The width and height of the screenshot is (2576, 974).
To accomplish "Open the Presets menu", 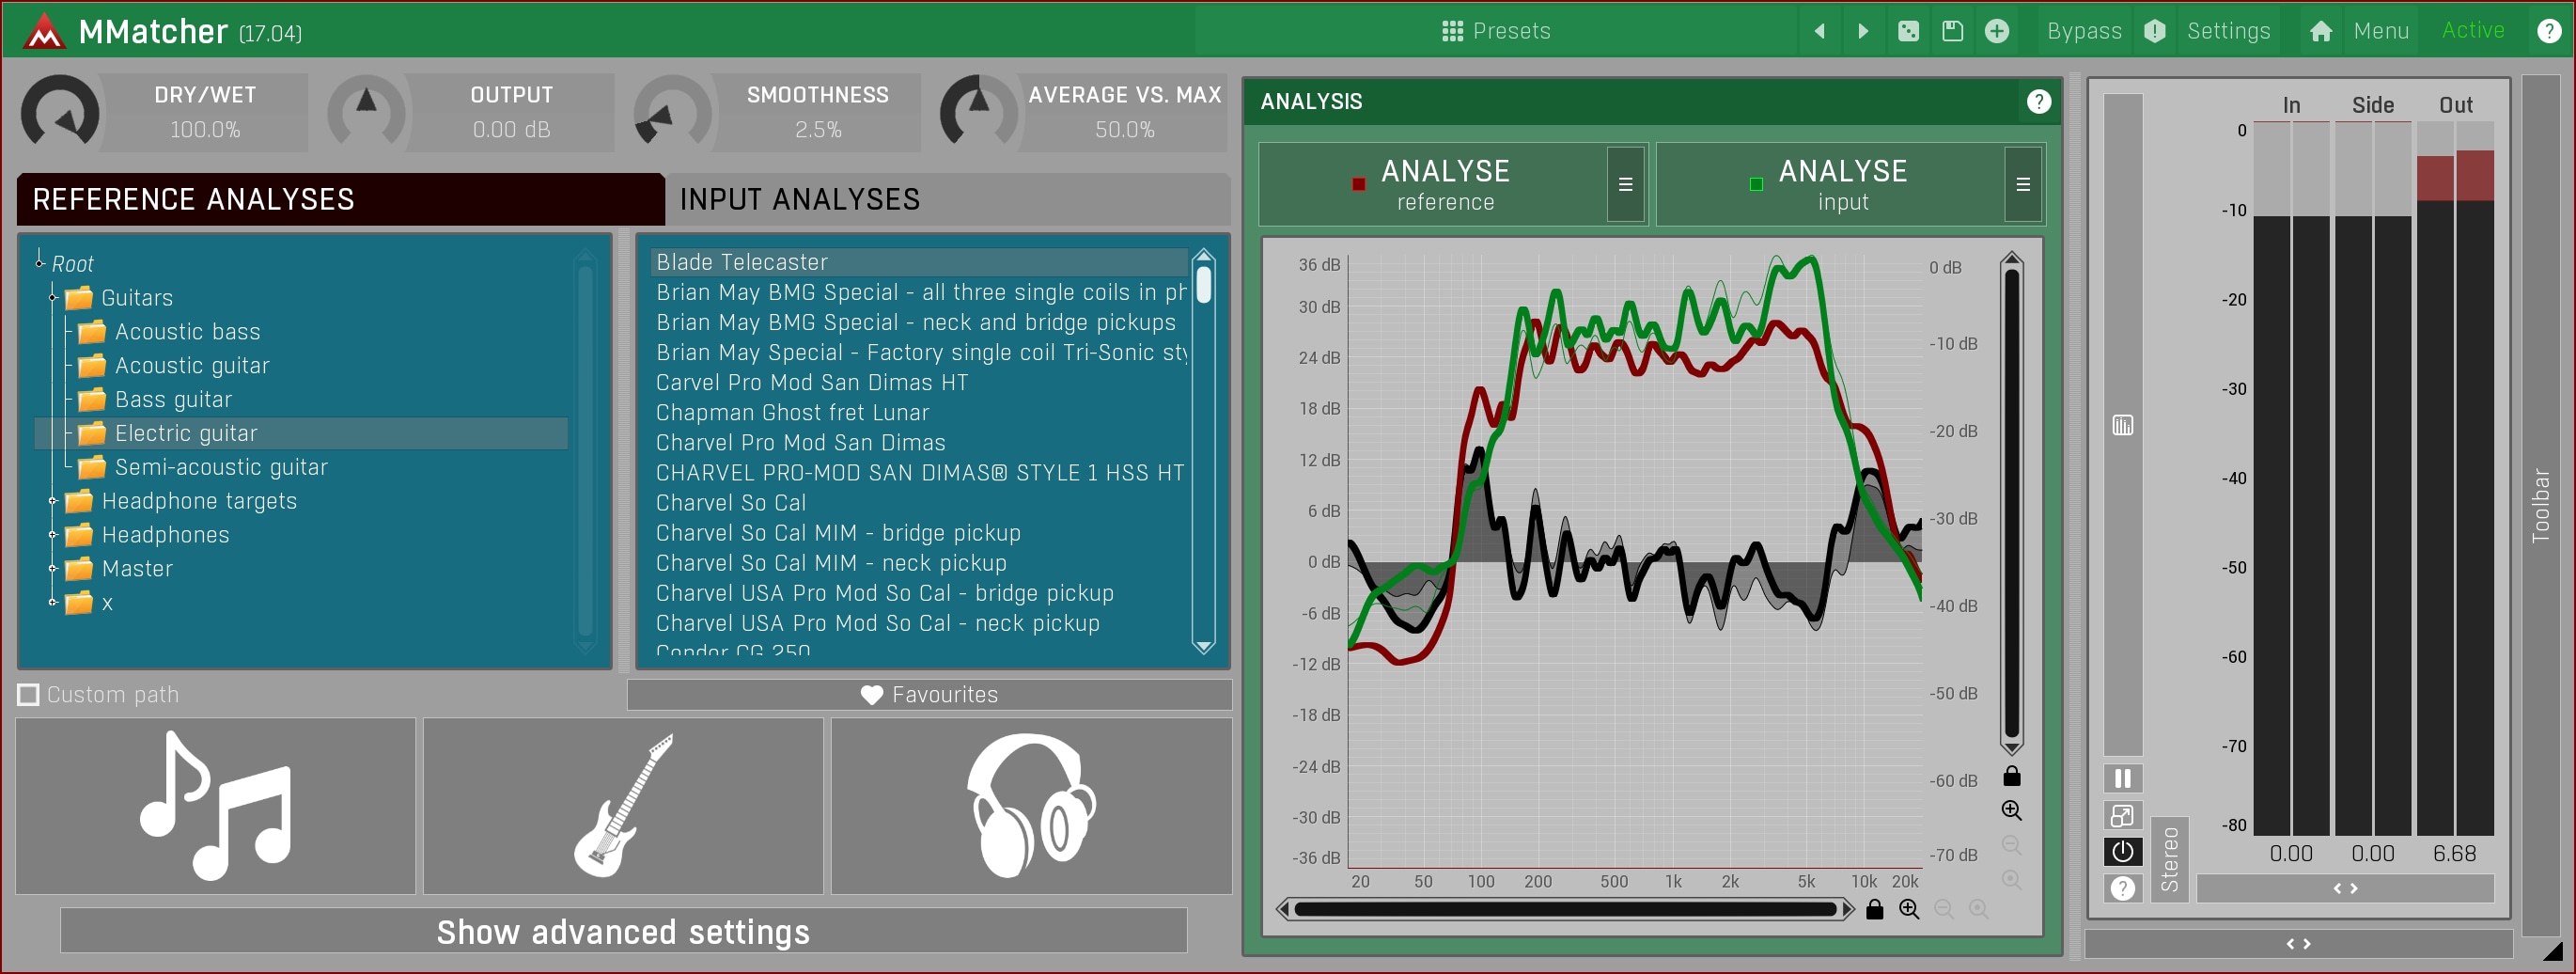I will pos(1496,31).
